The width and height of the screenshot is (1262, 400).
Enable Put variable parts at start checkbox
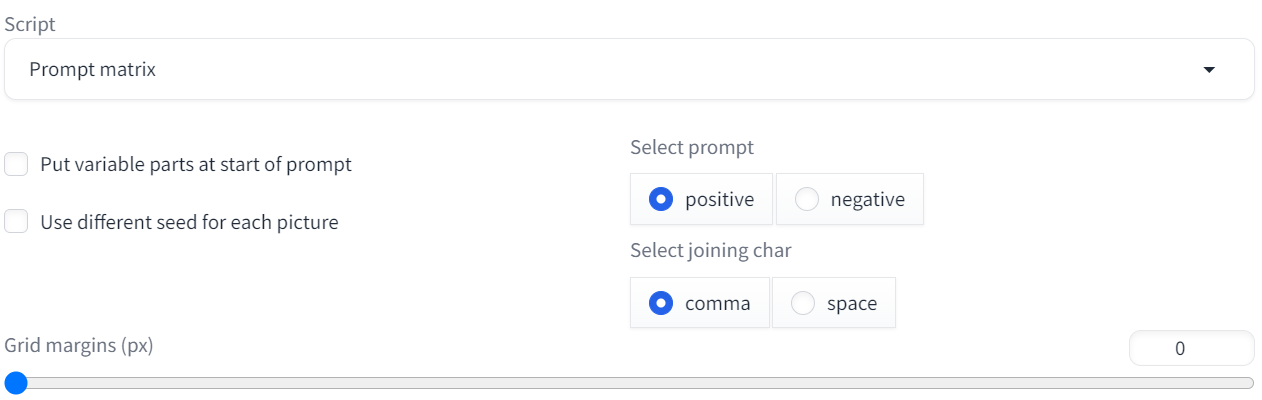click(x=16, y=164)
